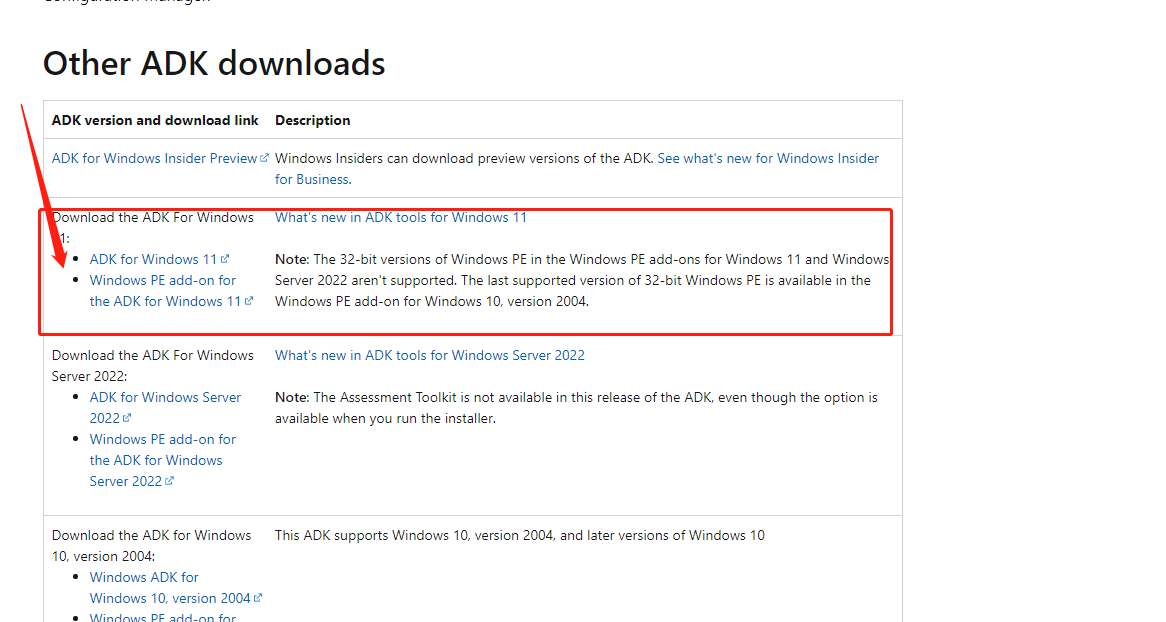Screen dimensions: 1166x622
Task: Open Windows PE add-on for ADK for Windows Server 2022
Action: (163, 460)
